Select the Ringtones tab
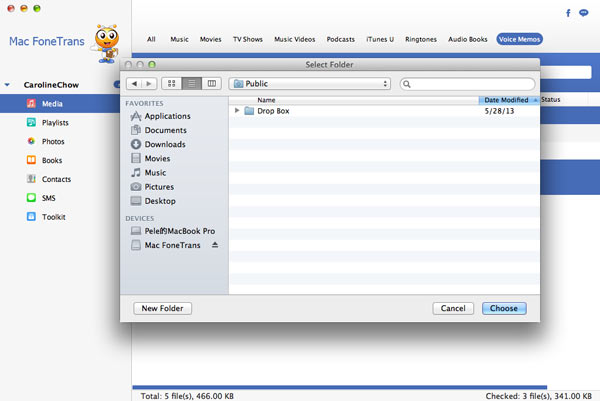This screenshot has width=600, height=401. 421,39
